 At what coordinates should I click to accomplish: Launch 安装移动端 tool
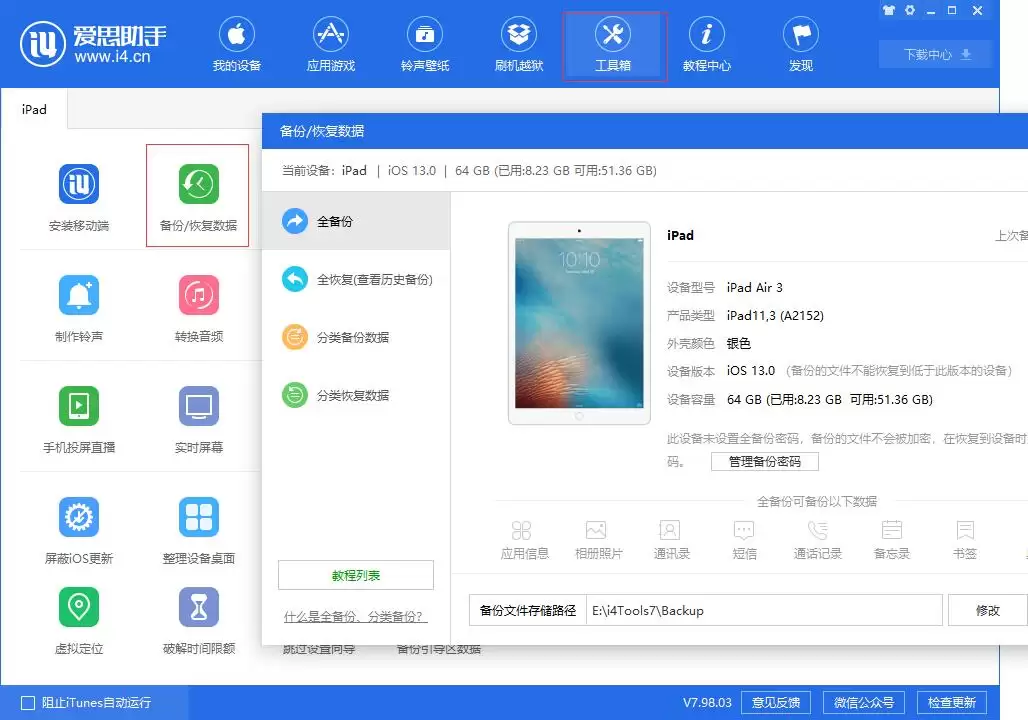[x=79, y=197]
